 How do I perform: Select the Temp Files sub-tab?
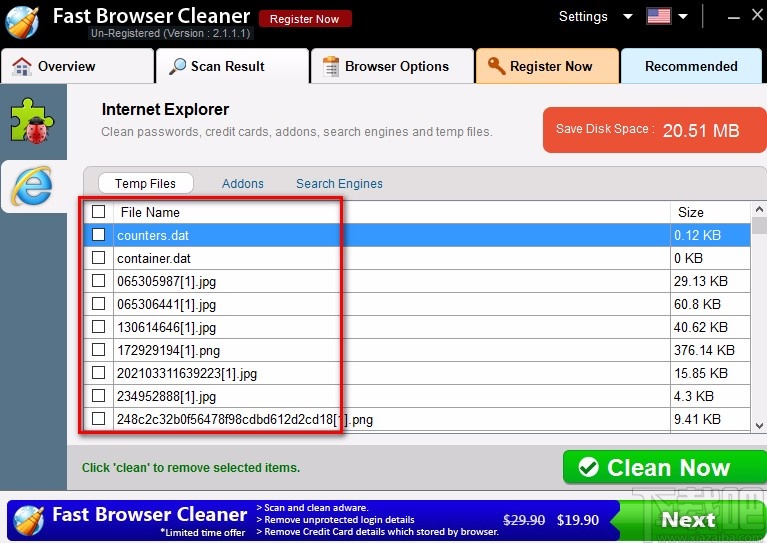[x=146, y=183]
